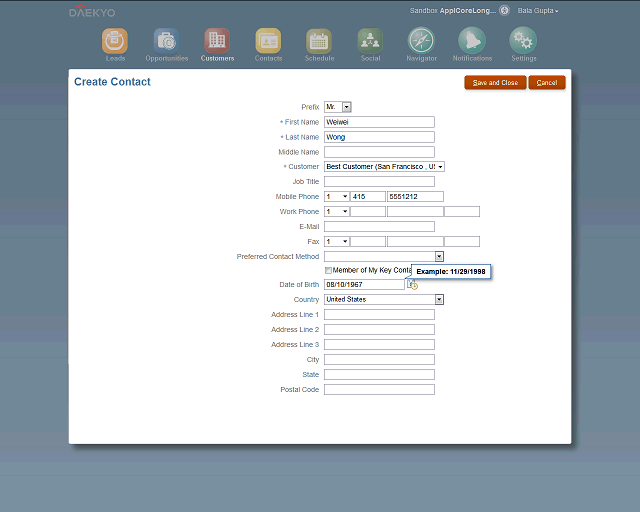Image resolution: width=640 pixels, height=512 pixels.
Task: Click the First Name field
Action: pos(379,122)
